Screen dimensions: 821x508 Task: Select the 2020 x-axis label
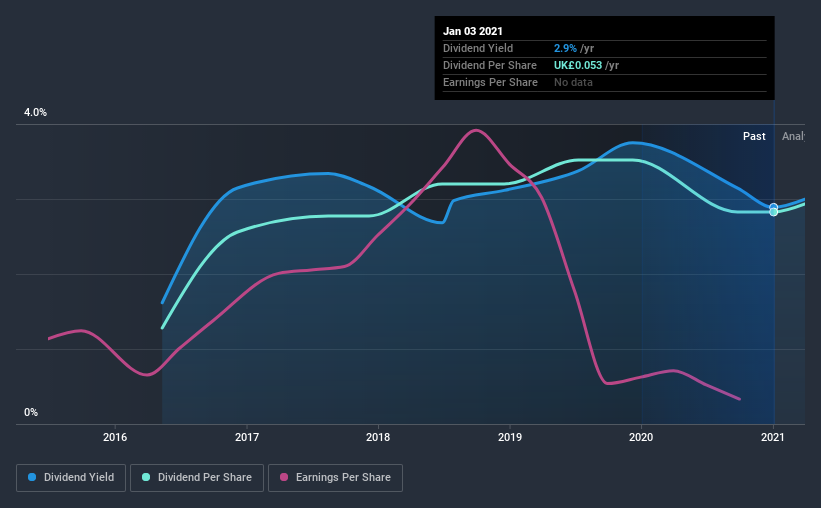click(x=641, y=437)
